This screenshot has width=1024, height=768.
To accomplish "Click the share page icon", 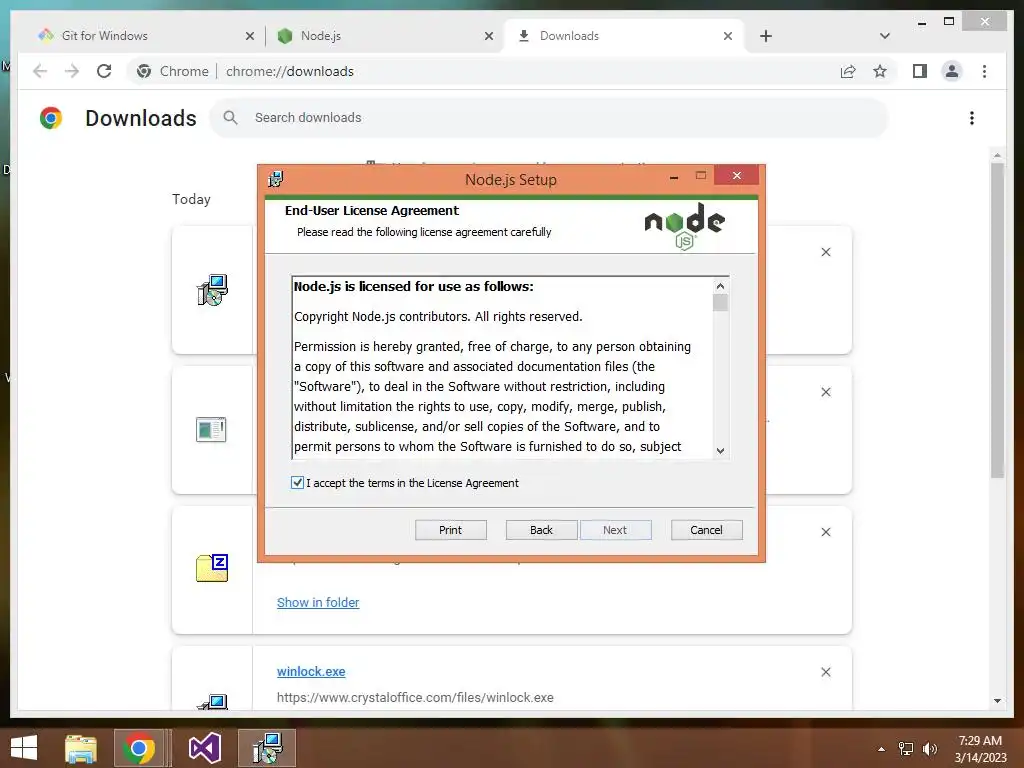I will pyautogui.click(x=848, y=71).
